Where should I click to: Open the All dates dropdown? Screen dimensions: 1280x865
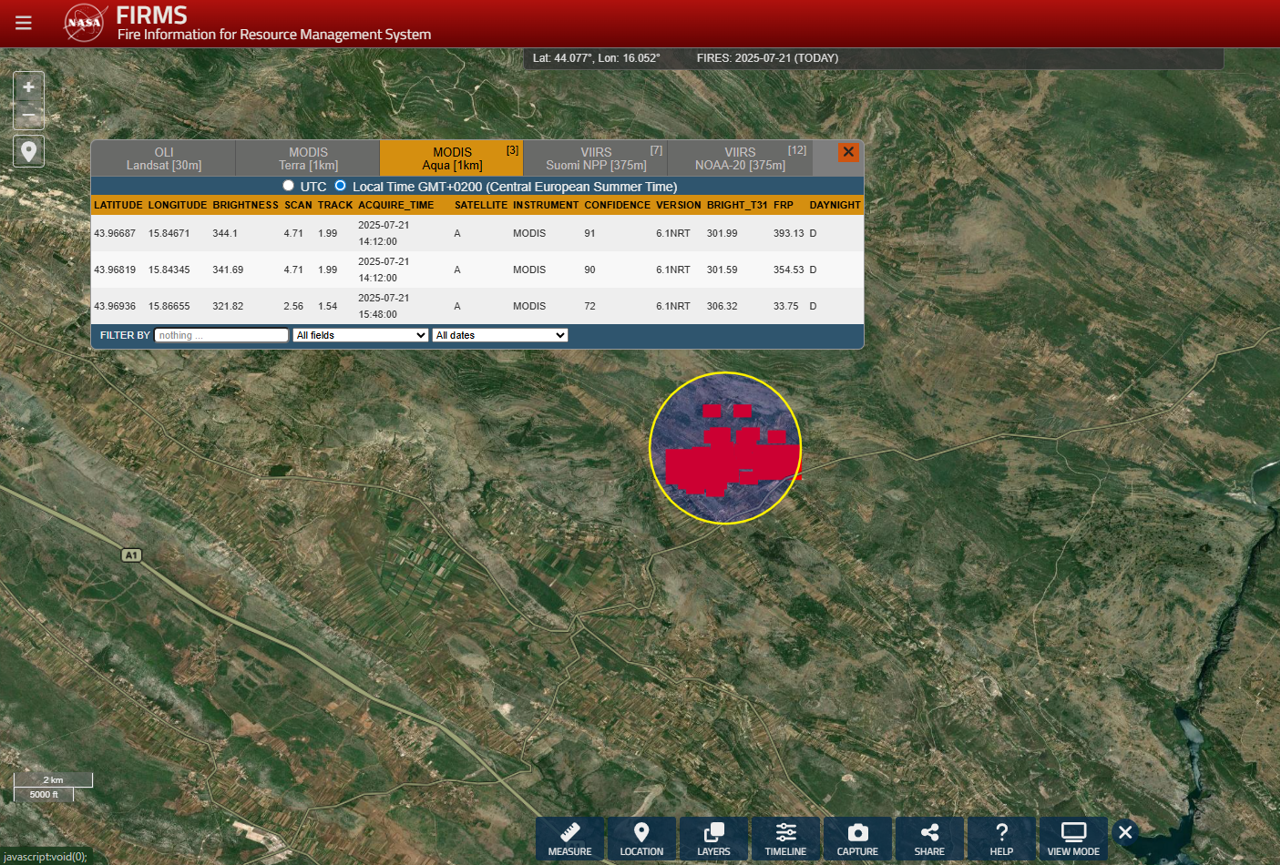click(x=500, y=335)
